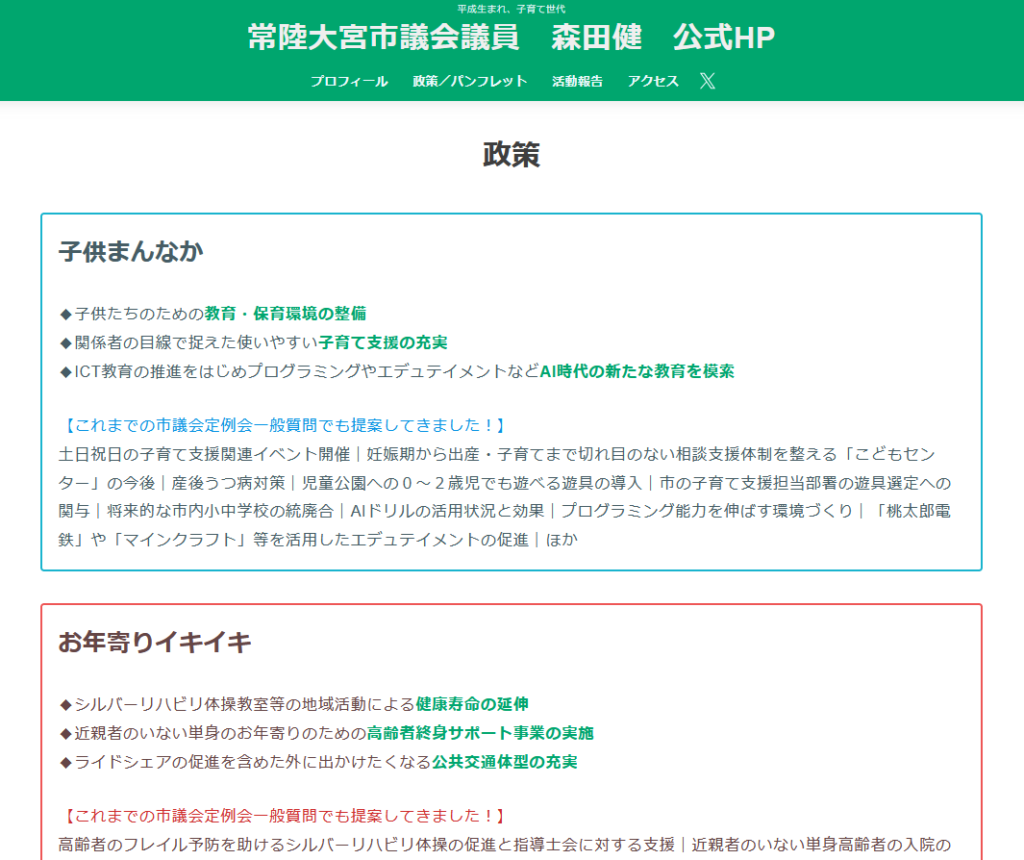Viewport: 1024px width, 860px height.
Task: Click the blue 【これまでの市議会定例会一般質問でも提案してきました！】 text
Action: coord(282,425)
